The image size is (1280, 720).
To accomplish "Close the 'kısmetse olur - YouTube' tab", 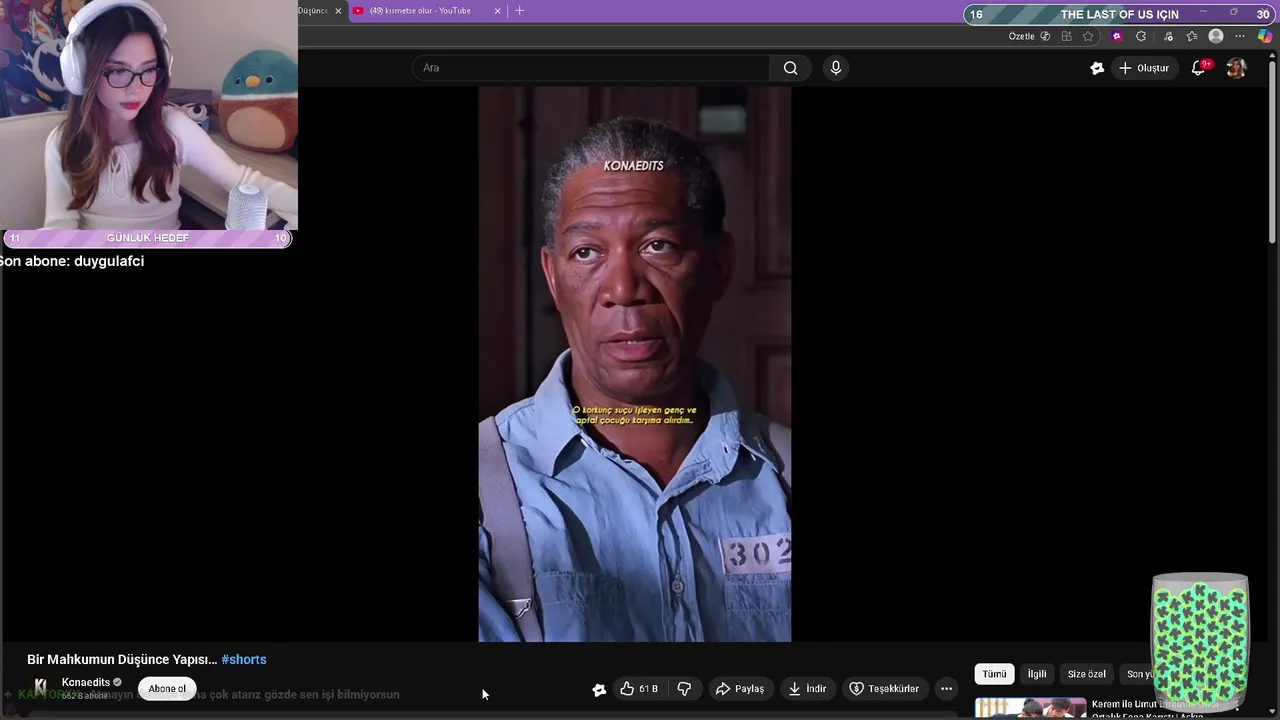I will click(497, 11).
